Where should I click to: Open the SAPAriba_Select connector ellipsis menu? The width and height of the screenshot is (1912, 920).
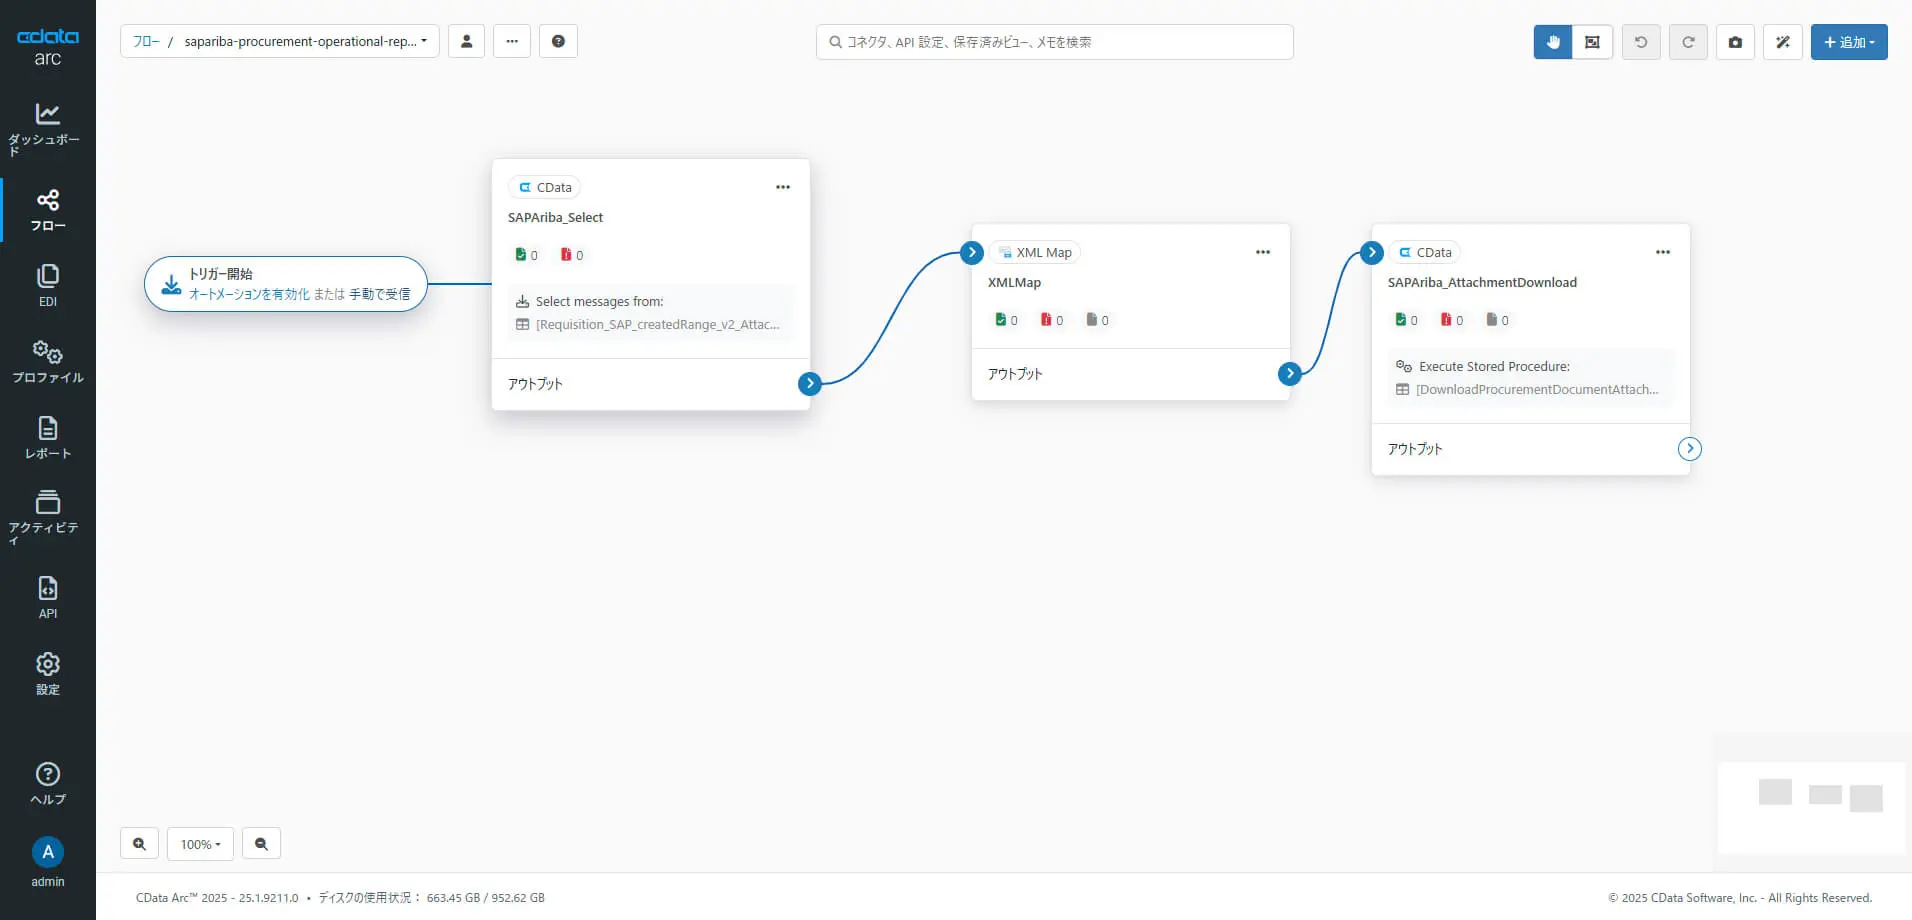coord(783,187)
